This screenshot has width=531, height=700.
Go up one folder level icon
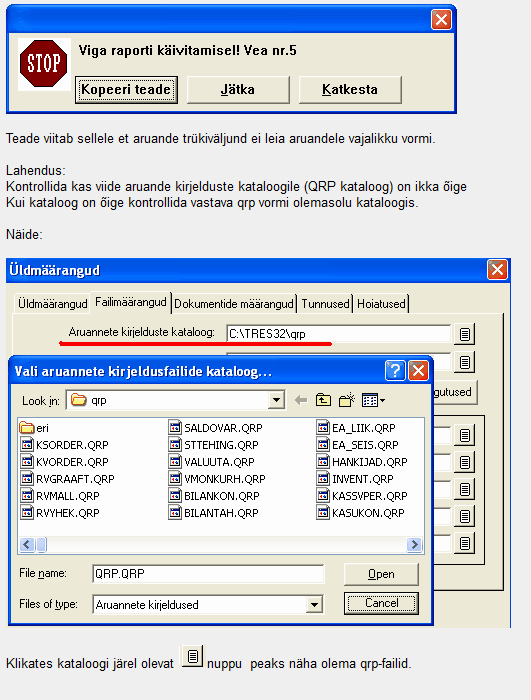(x=323, y=400)
